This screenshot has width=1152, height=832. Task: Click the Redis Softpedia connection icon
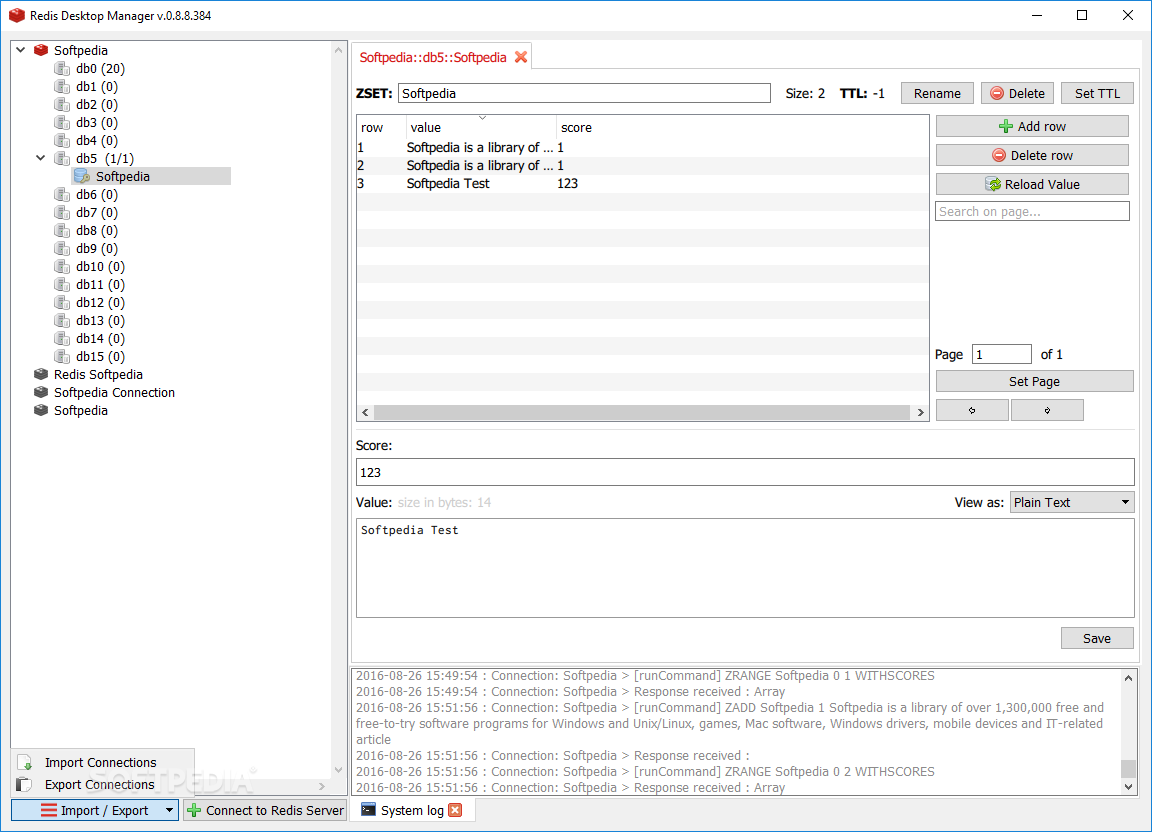(x=41, y=374)
